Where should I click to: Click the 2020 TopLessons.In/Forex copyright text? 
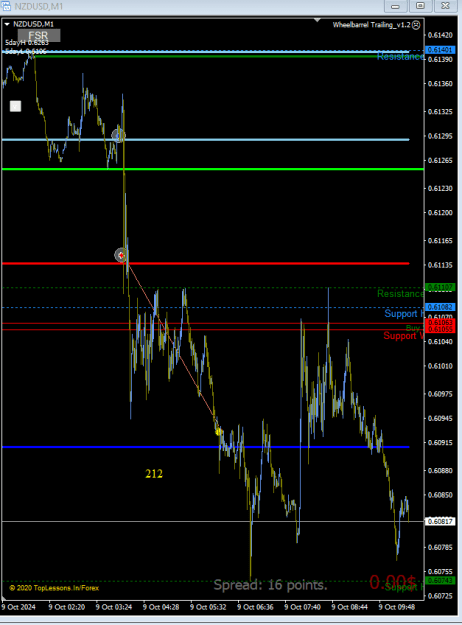[x=54, y=588]
